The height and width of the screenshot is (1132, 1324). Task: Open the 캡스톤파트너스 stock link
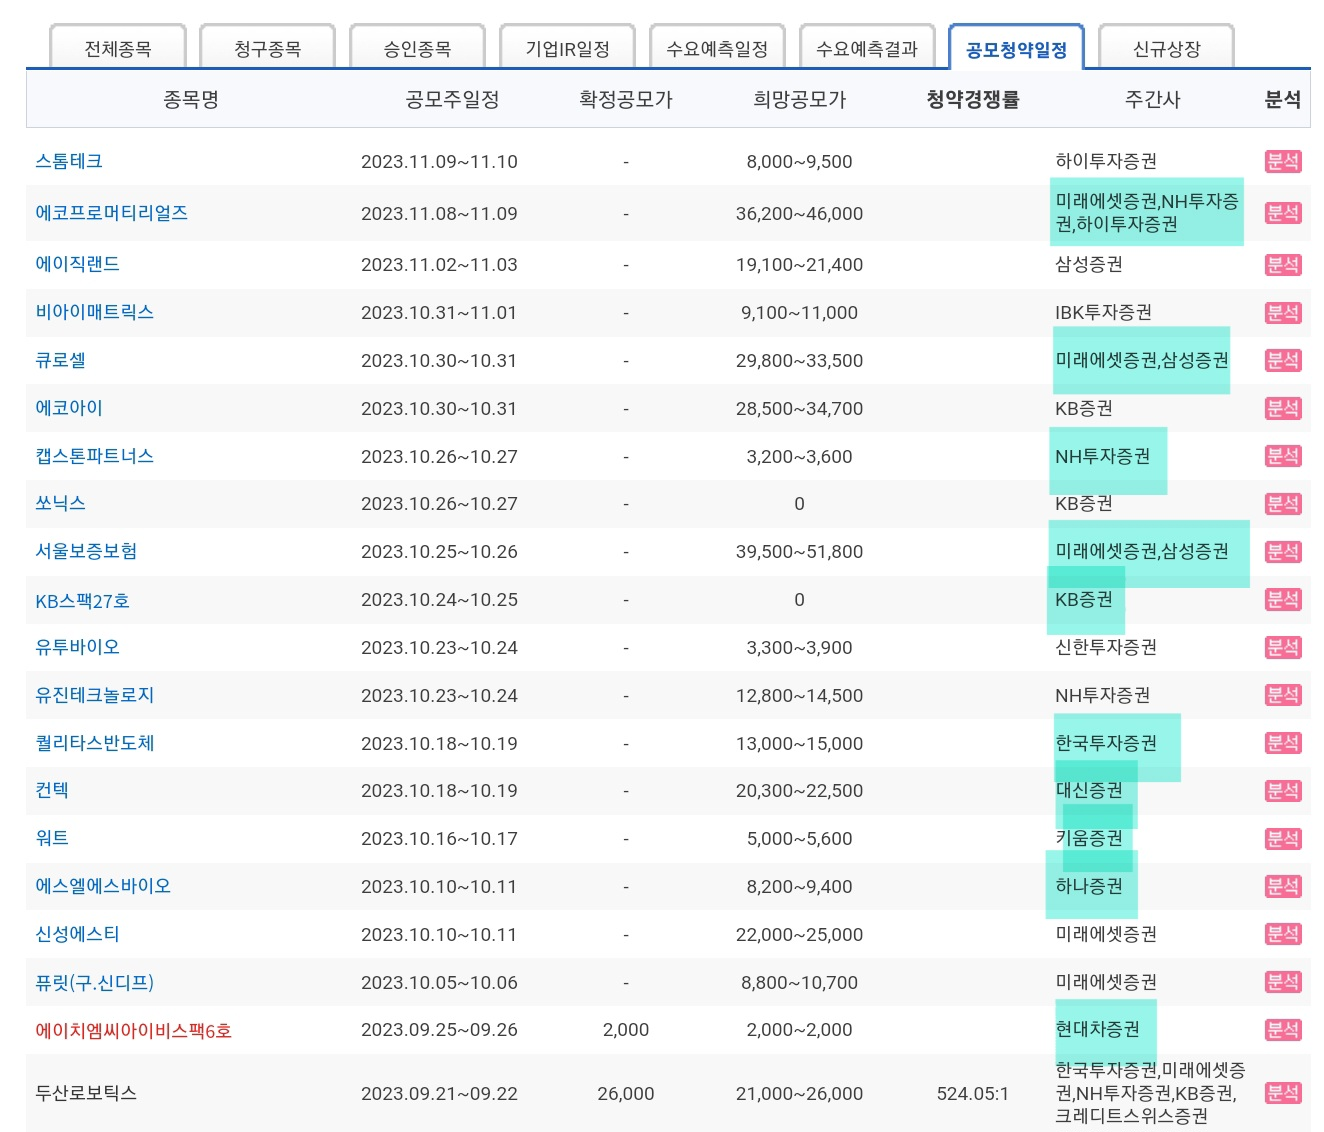95,456
